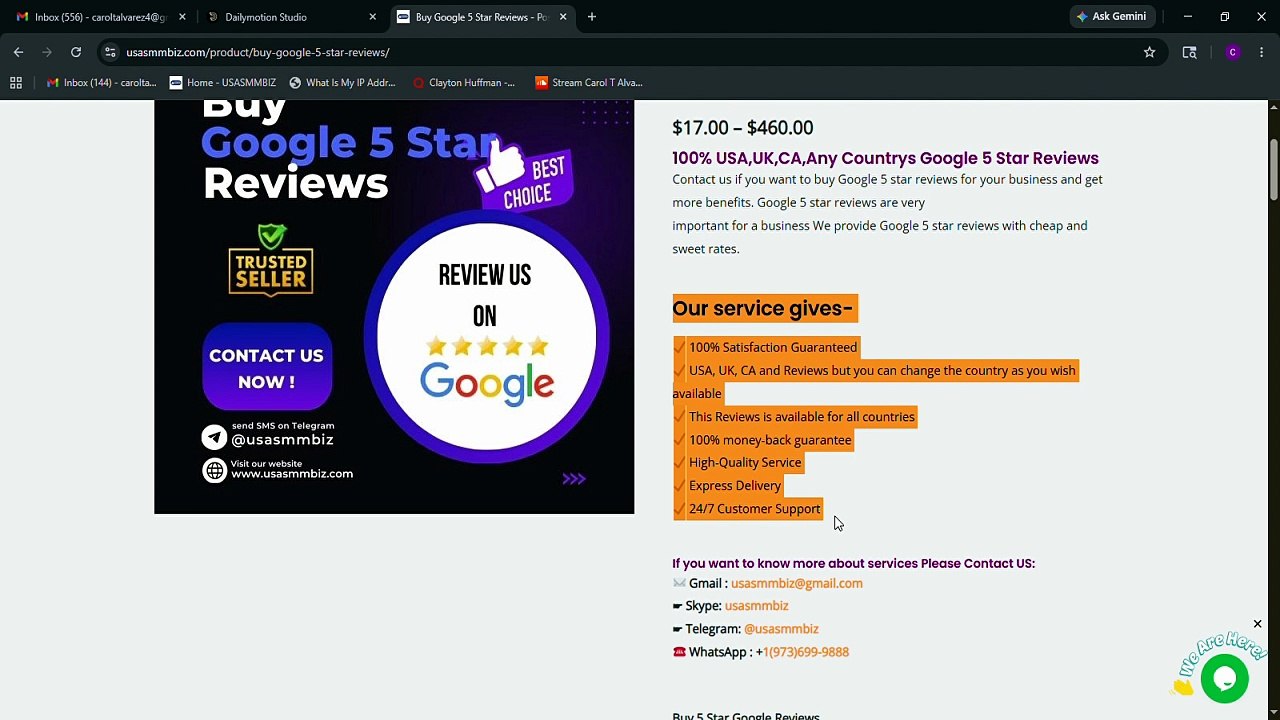View site information icon in address bar
The height and width of the screenshot is (720, 1280).
[x=110, y=52]
